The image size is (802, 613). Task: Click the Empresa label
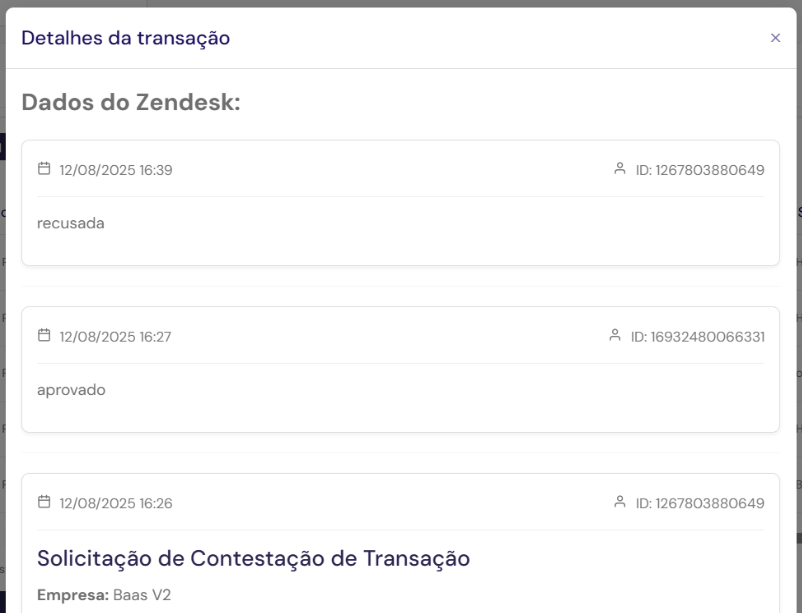point(73,595)
